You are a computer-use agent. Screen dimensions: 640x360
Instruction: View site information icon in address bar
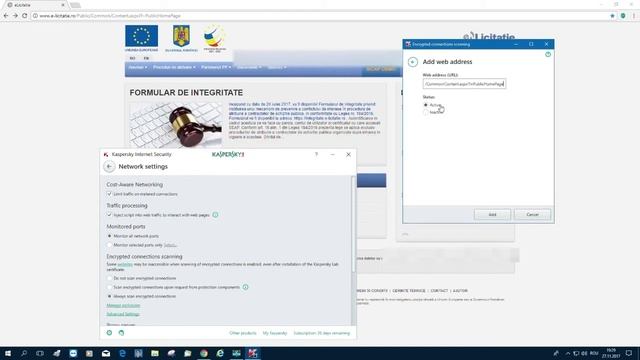point(35,16)
